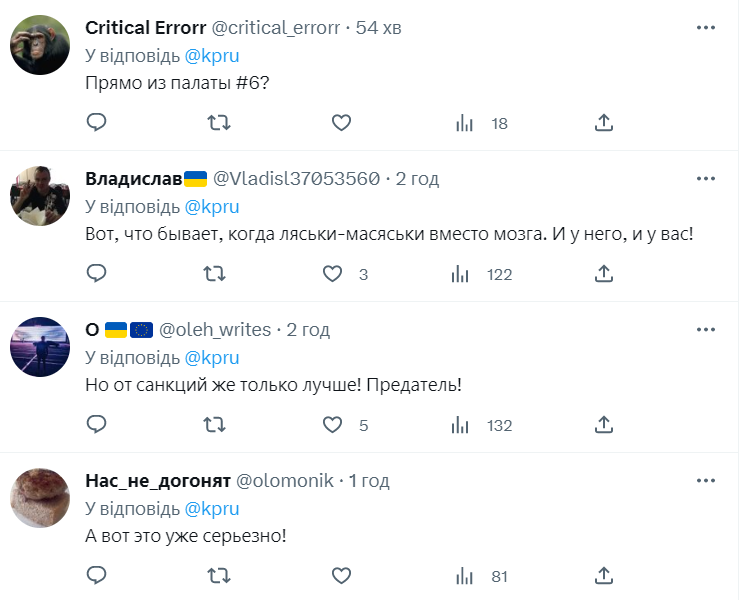This screenshot has width=741, height=600.
Task: Open @kpru link in Critical Errorr's reply
Action: click(213, 56)
